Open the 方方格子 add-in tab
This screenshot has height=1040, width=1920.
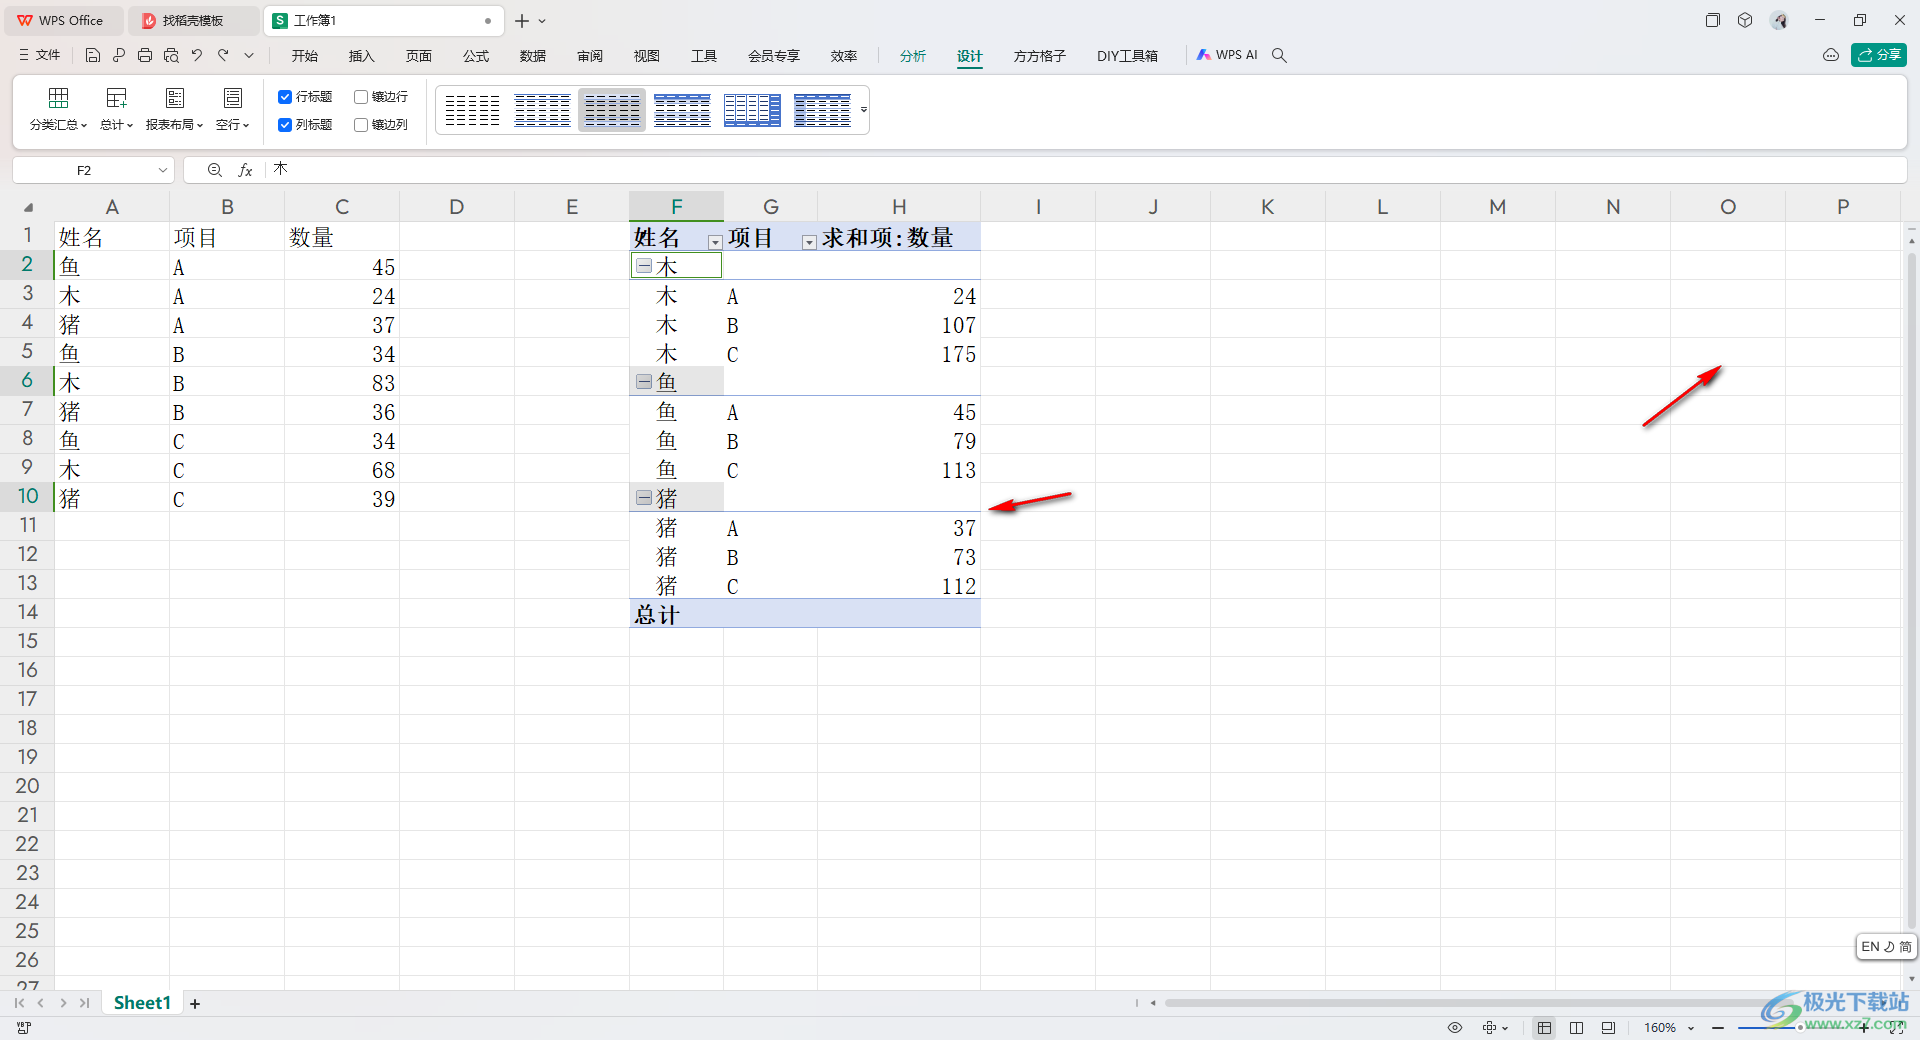coord(1040,56)
